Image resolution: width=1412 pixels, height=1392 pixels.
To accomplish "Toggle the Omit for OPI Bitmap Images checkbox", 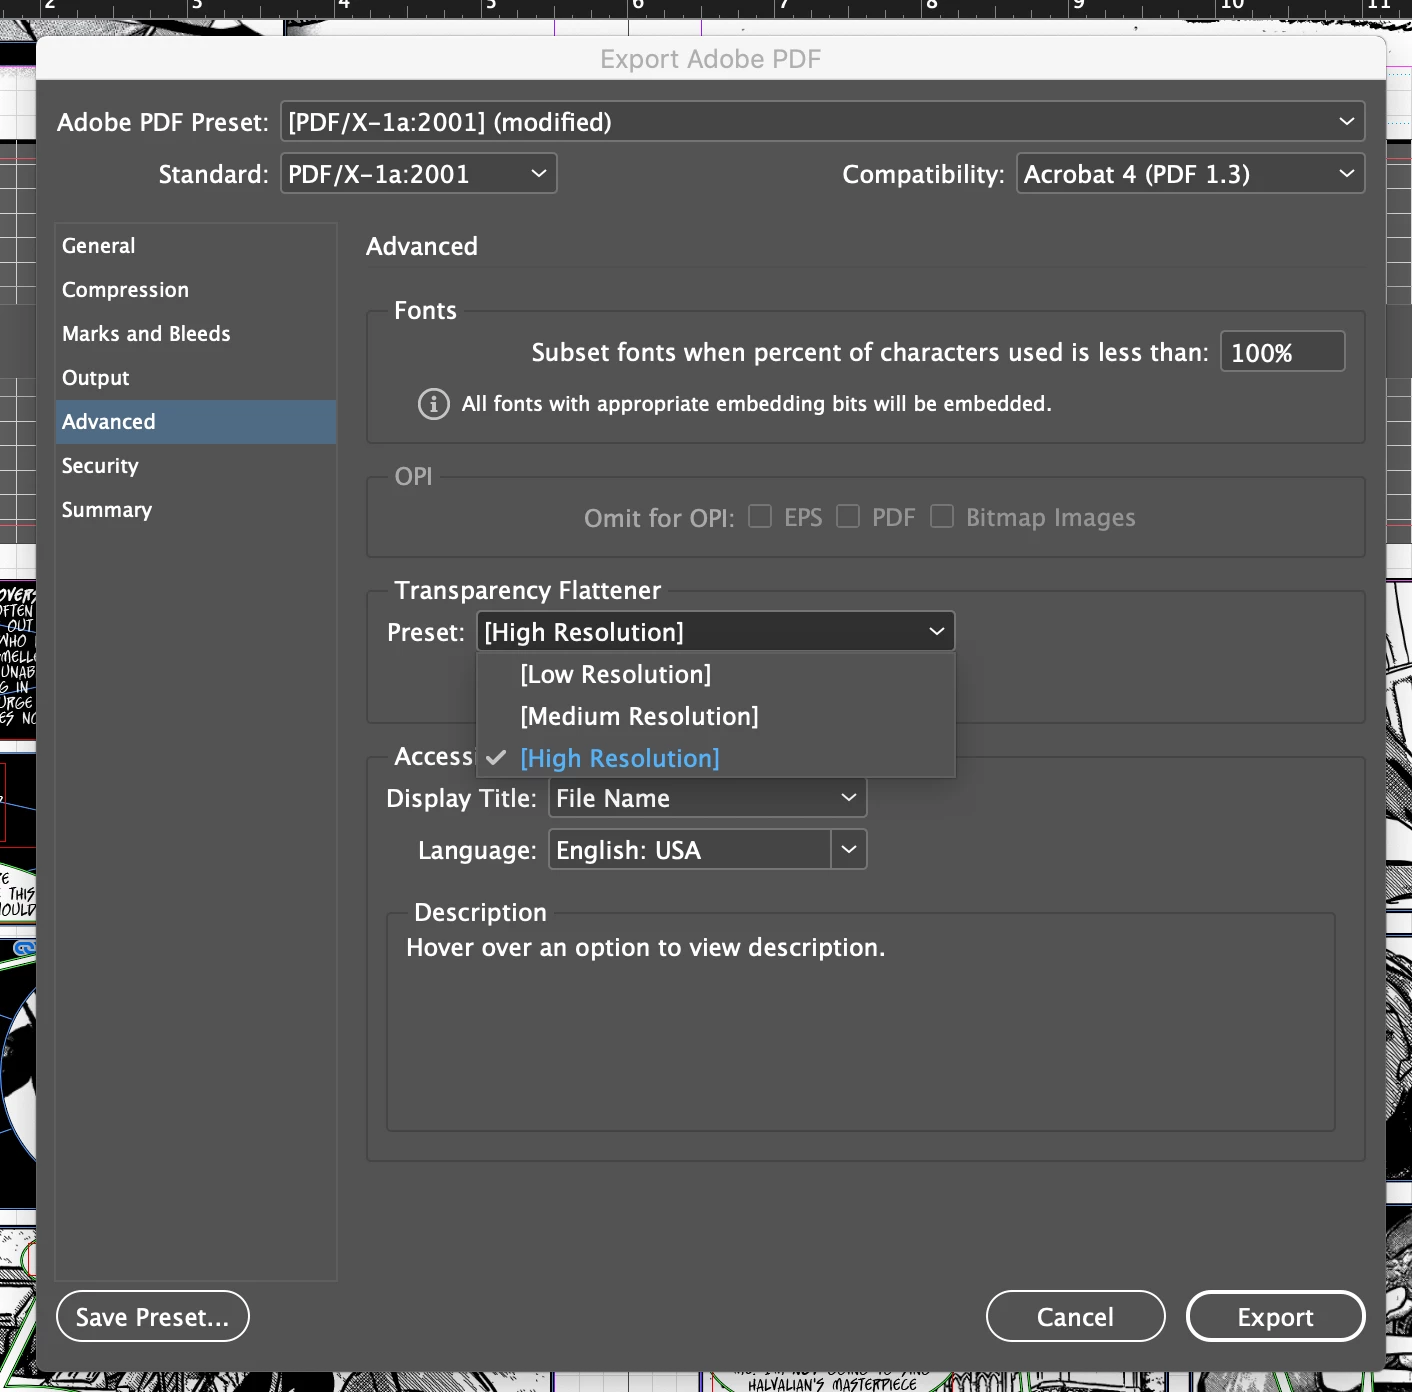I will [942, 516].
